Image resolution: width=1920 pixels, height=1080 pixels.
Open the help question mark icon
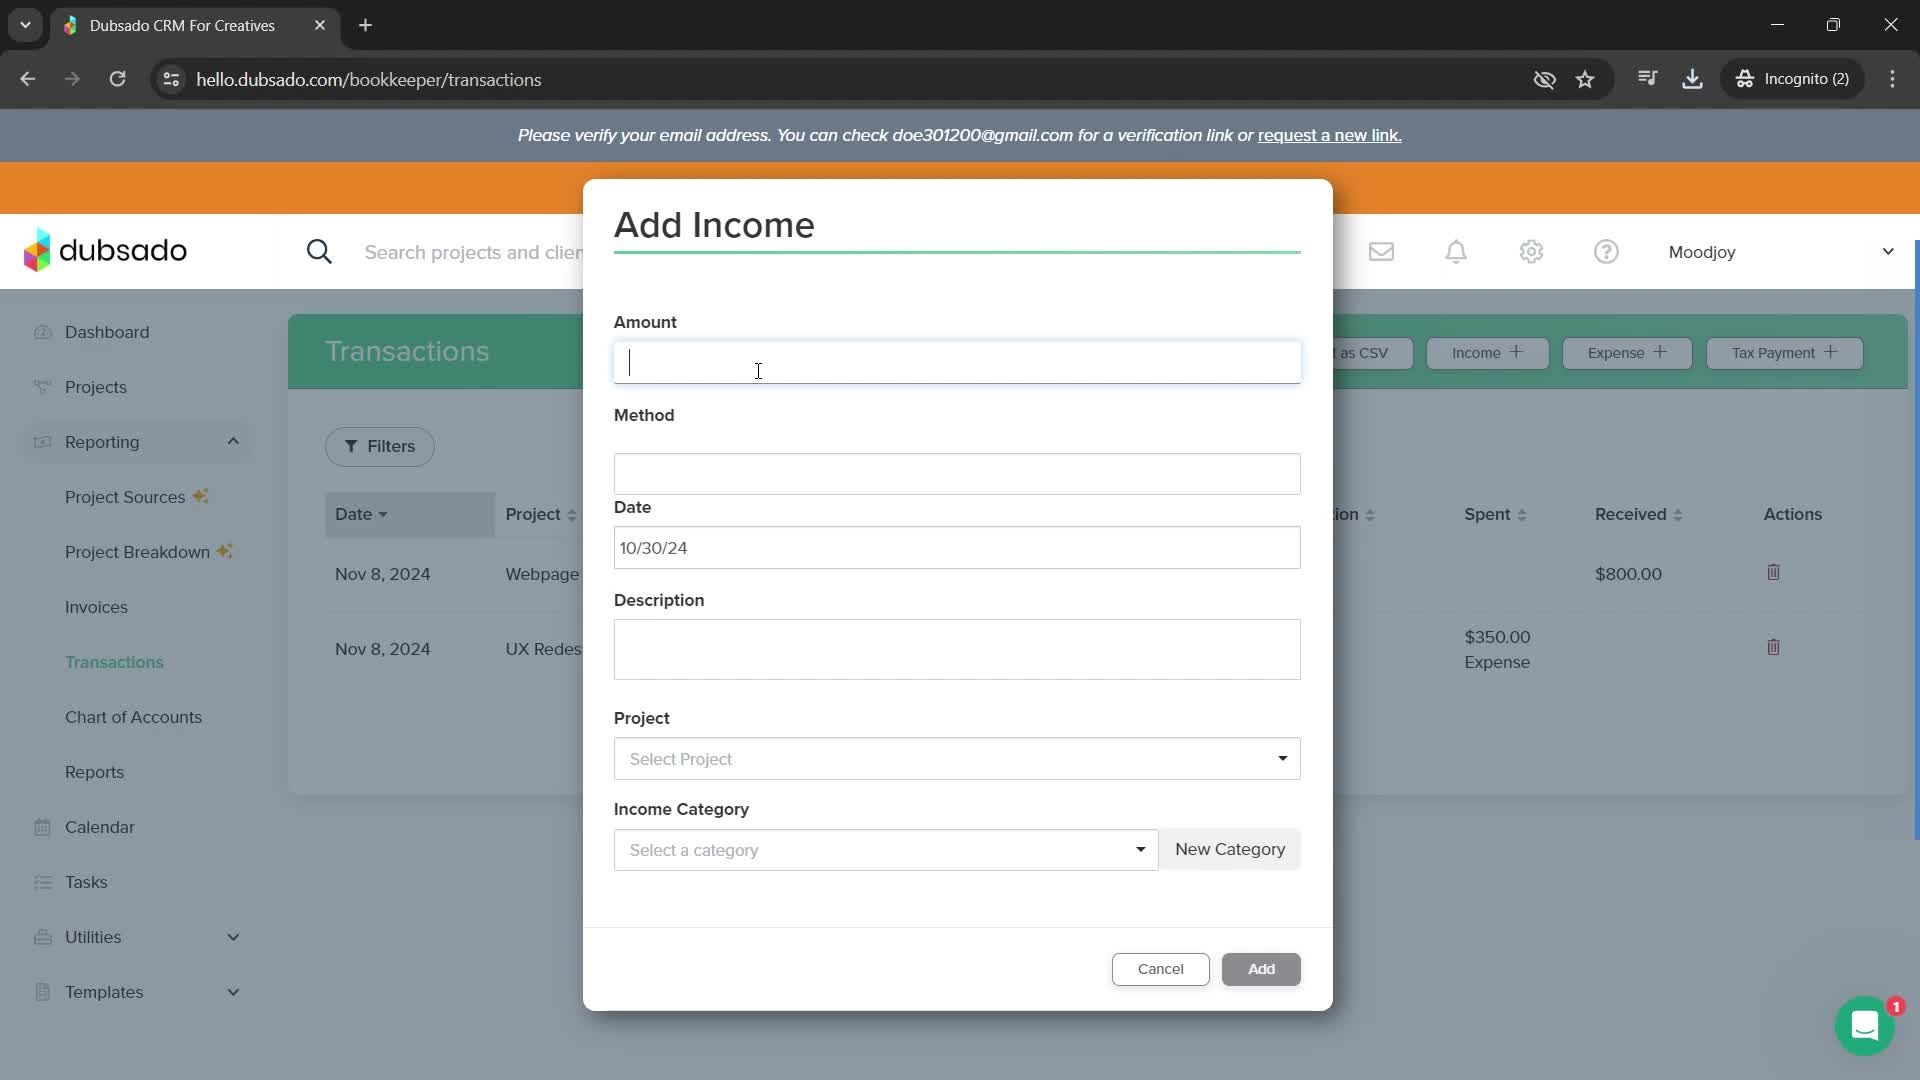[x=1606, y=252]
